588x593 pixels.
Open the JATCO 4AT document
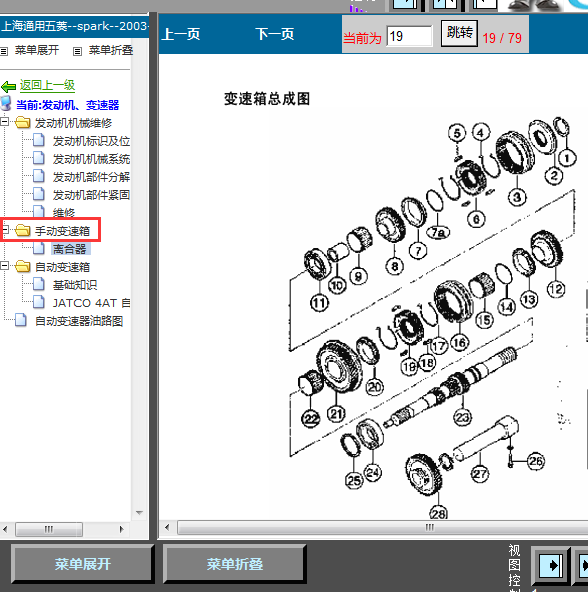[91, 303]
